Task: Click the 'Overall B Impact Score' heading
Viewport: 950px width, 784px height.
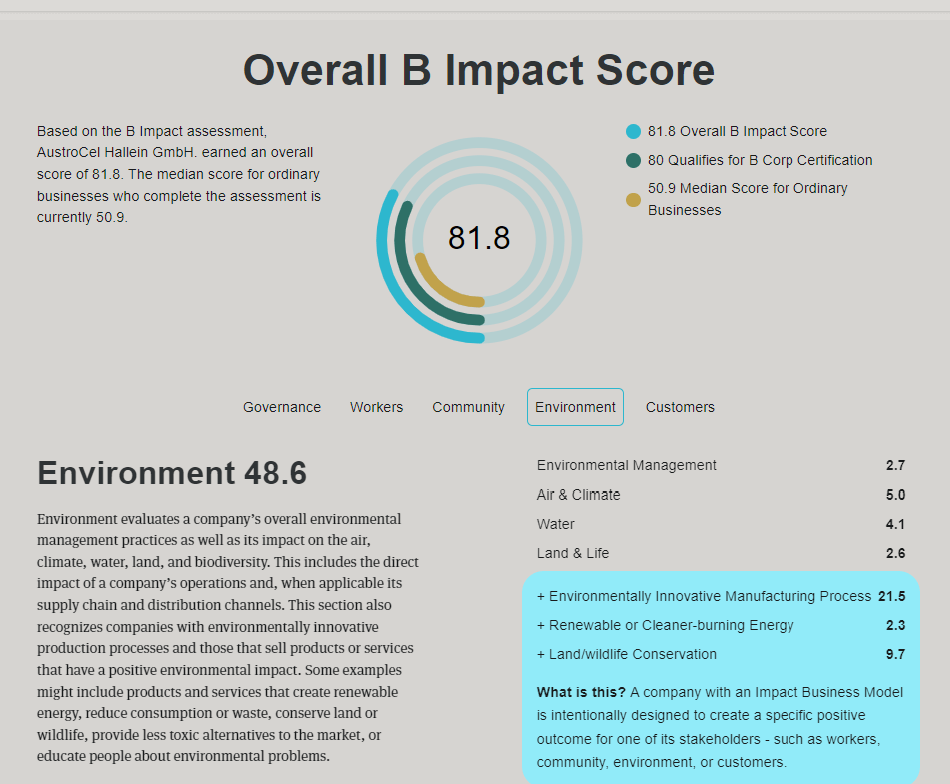Action: pos(479,70)
